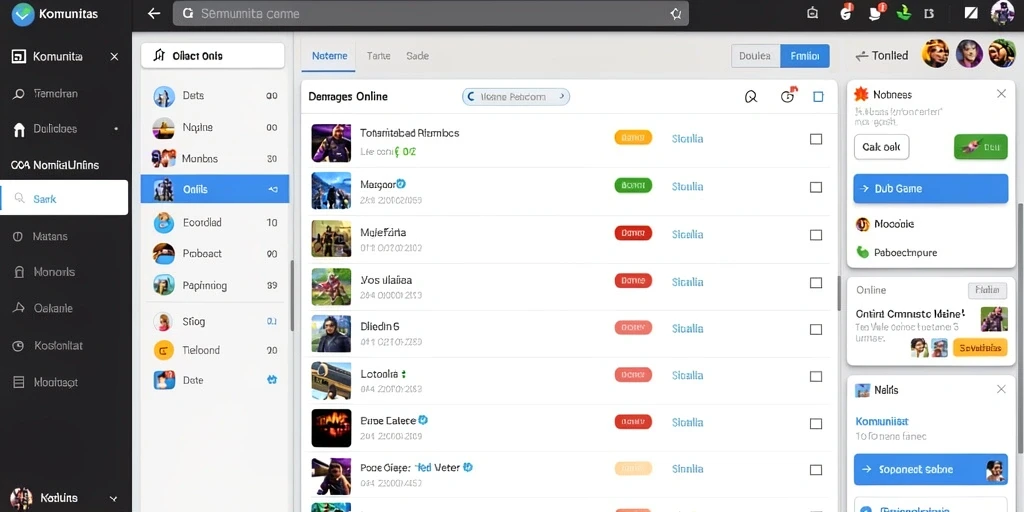Click the Dub Game button

[931, 189]
